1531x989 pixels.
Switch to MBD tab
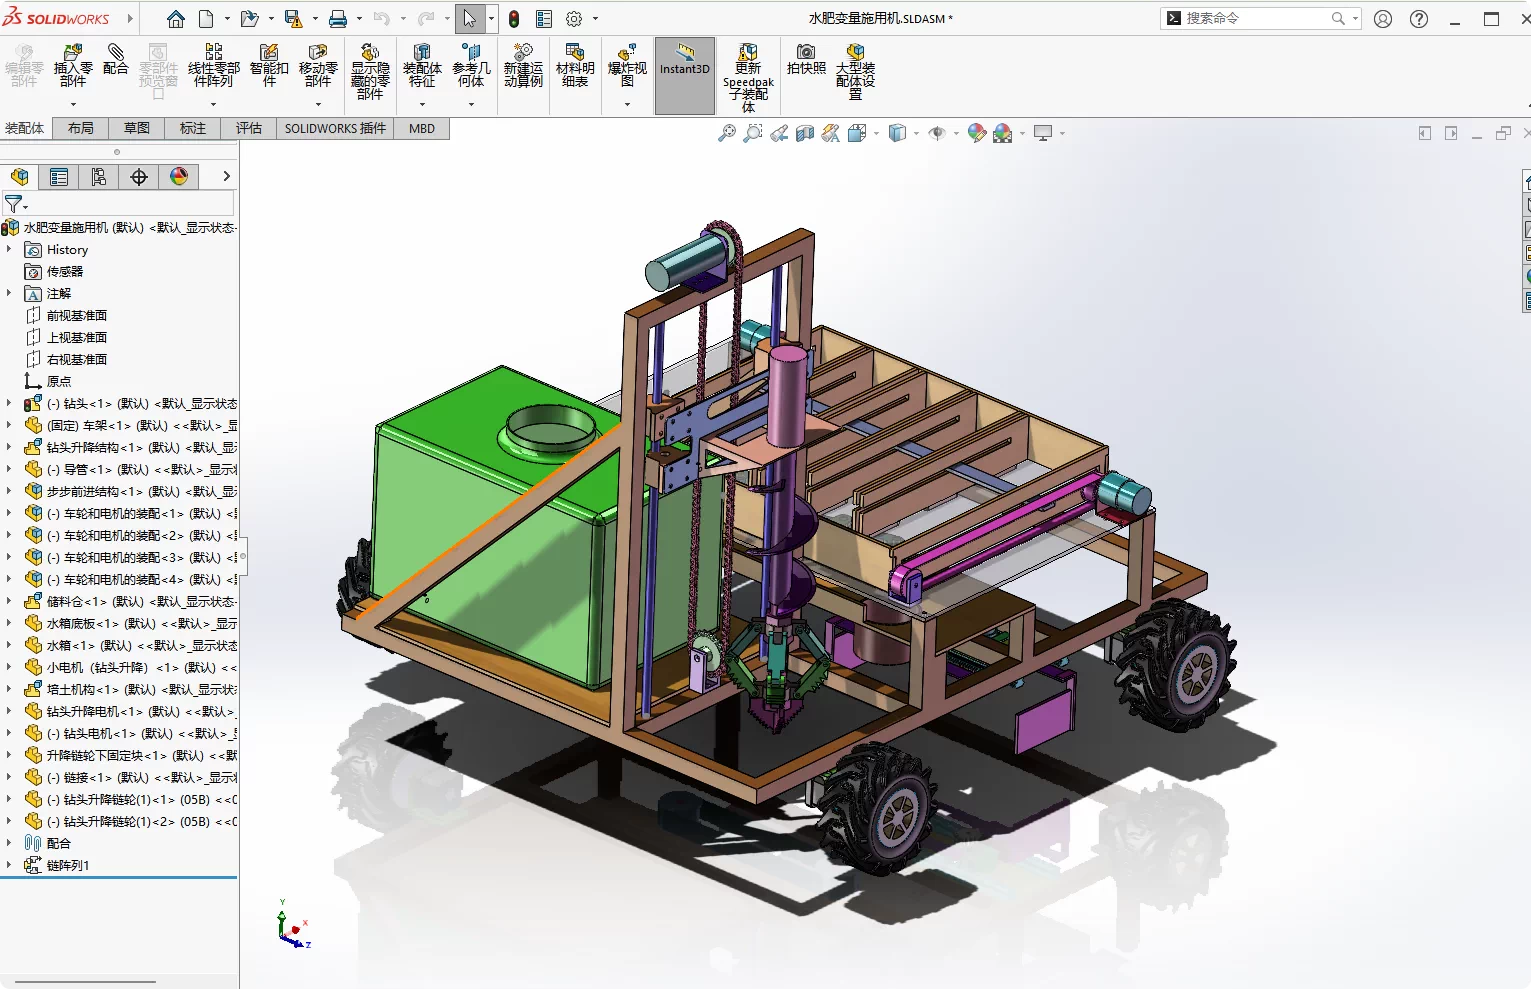[x=422, y=128]
